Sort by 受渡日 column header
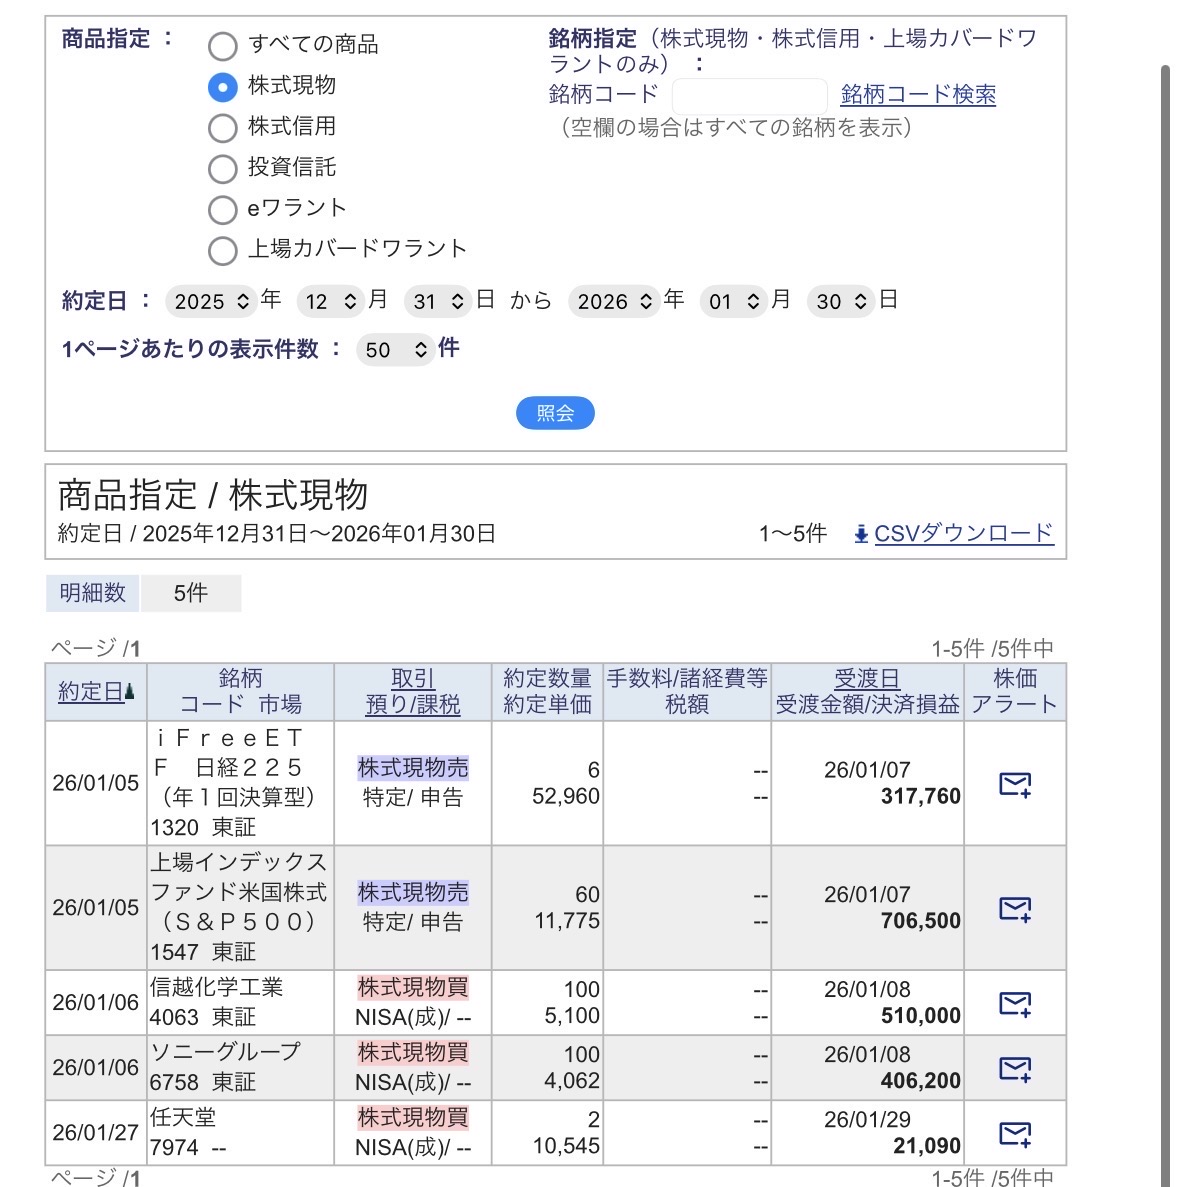This screenshot has width=1179, height=1187. coord(866,678)
